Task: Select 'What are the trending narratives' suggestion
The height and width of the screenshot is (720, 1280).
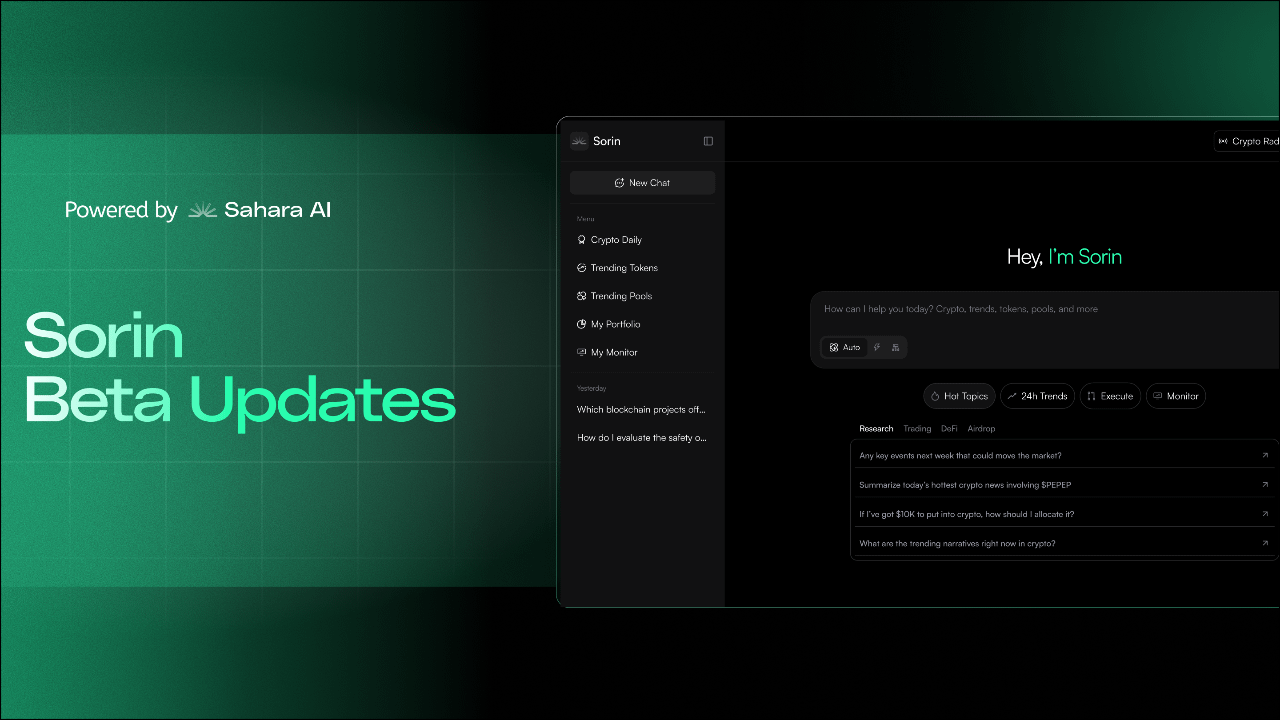Action: 1065,544
